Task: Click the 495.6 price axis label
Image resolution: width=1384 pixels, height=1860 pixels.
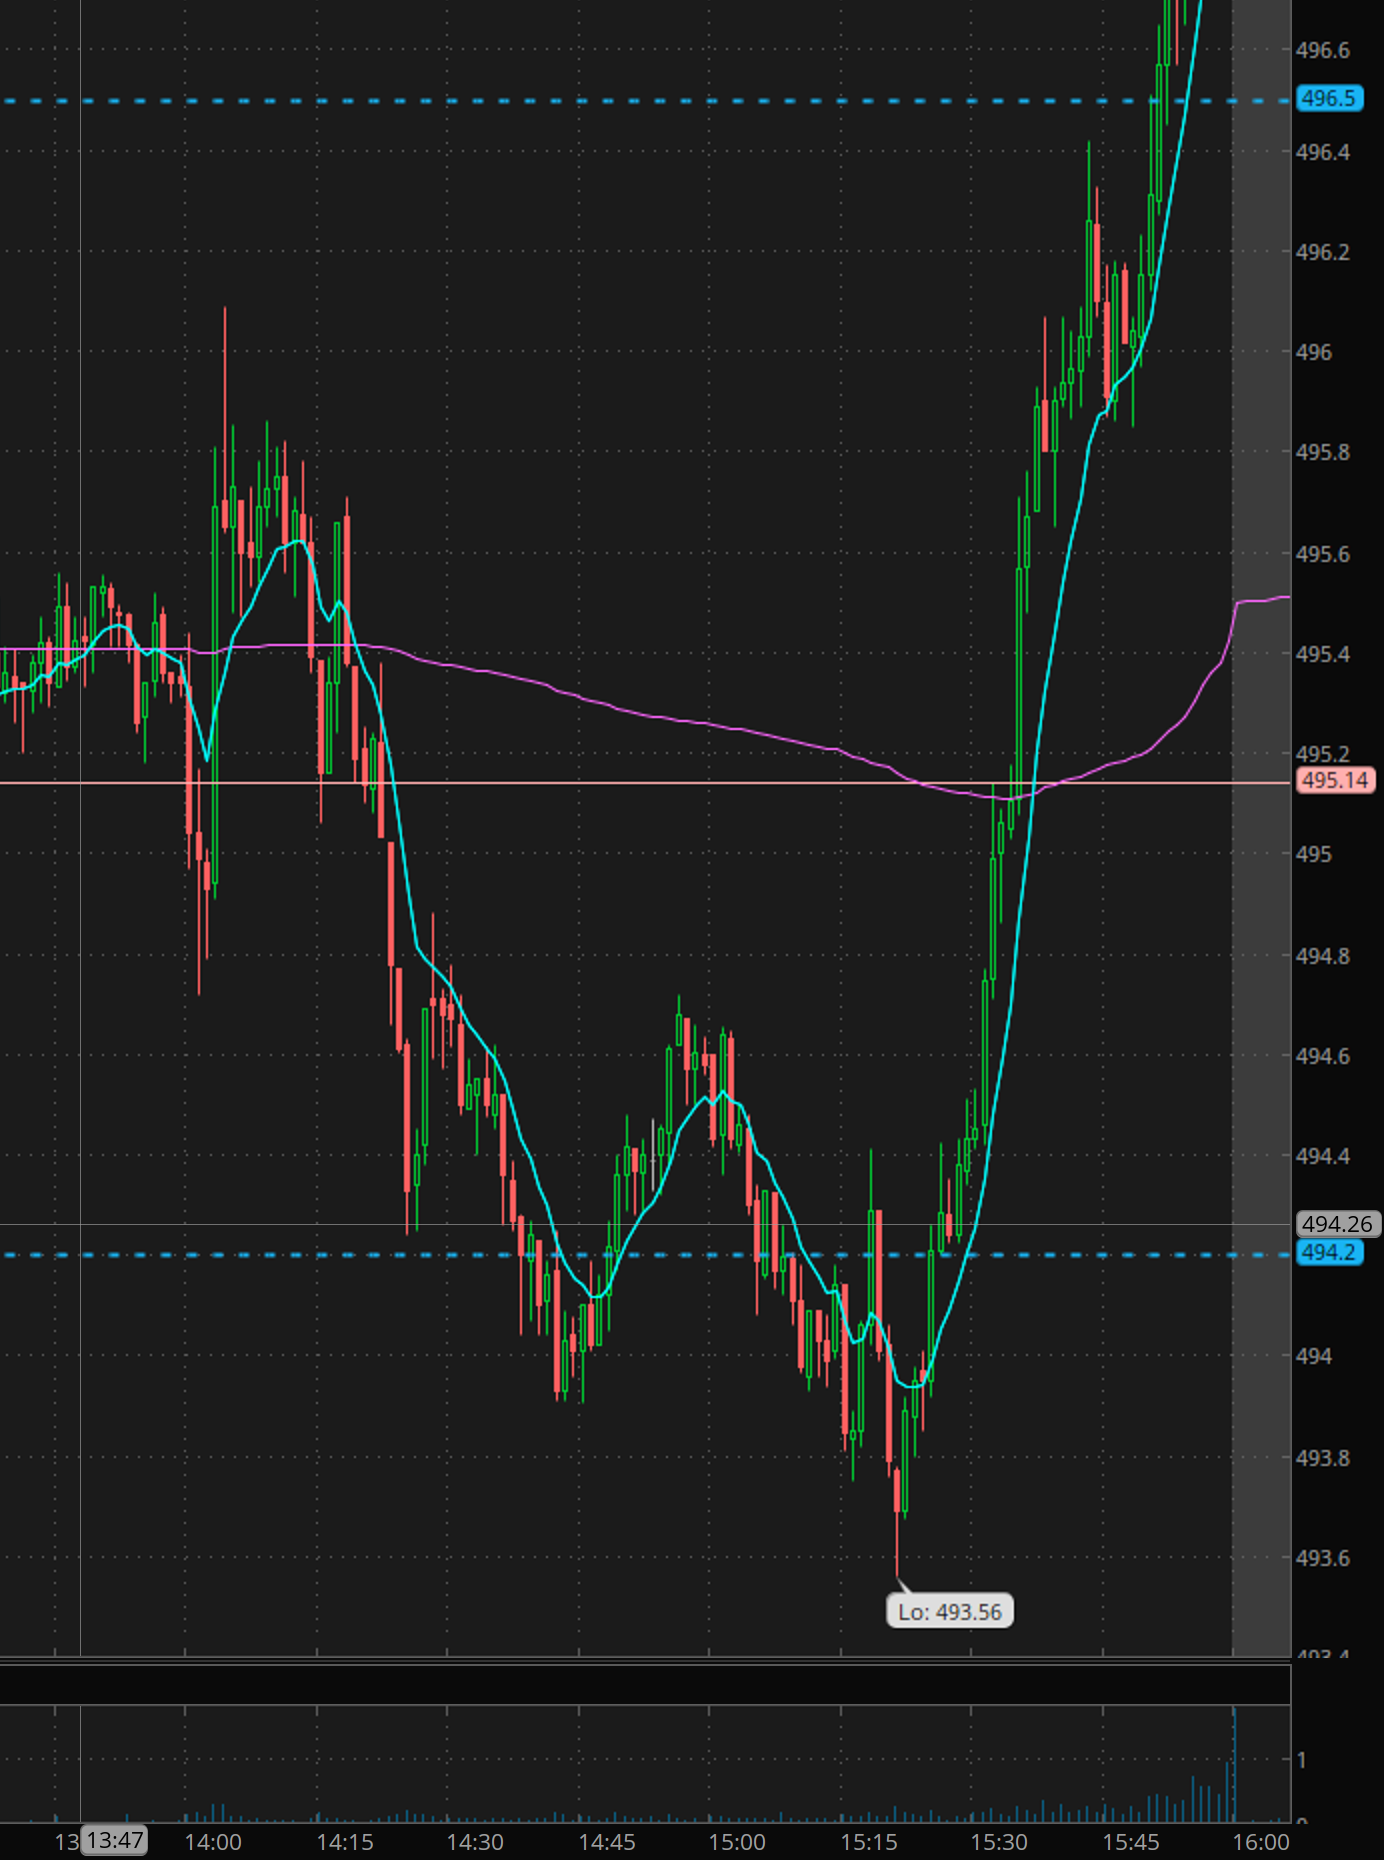Action: (1323, 554)
